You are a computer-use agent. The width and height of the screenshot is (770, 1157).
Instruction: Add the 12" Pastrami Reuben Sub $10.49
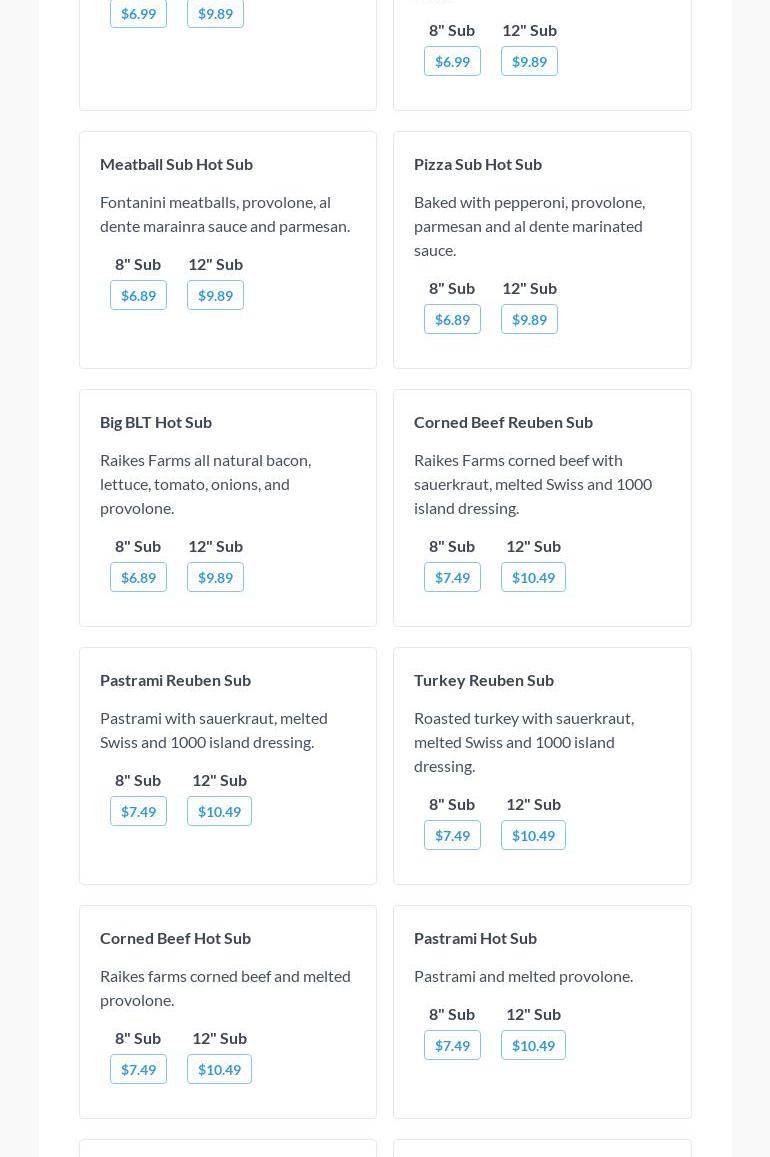click(219, 811)
